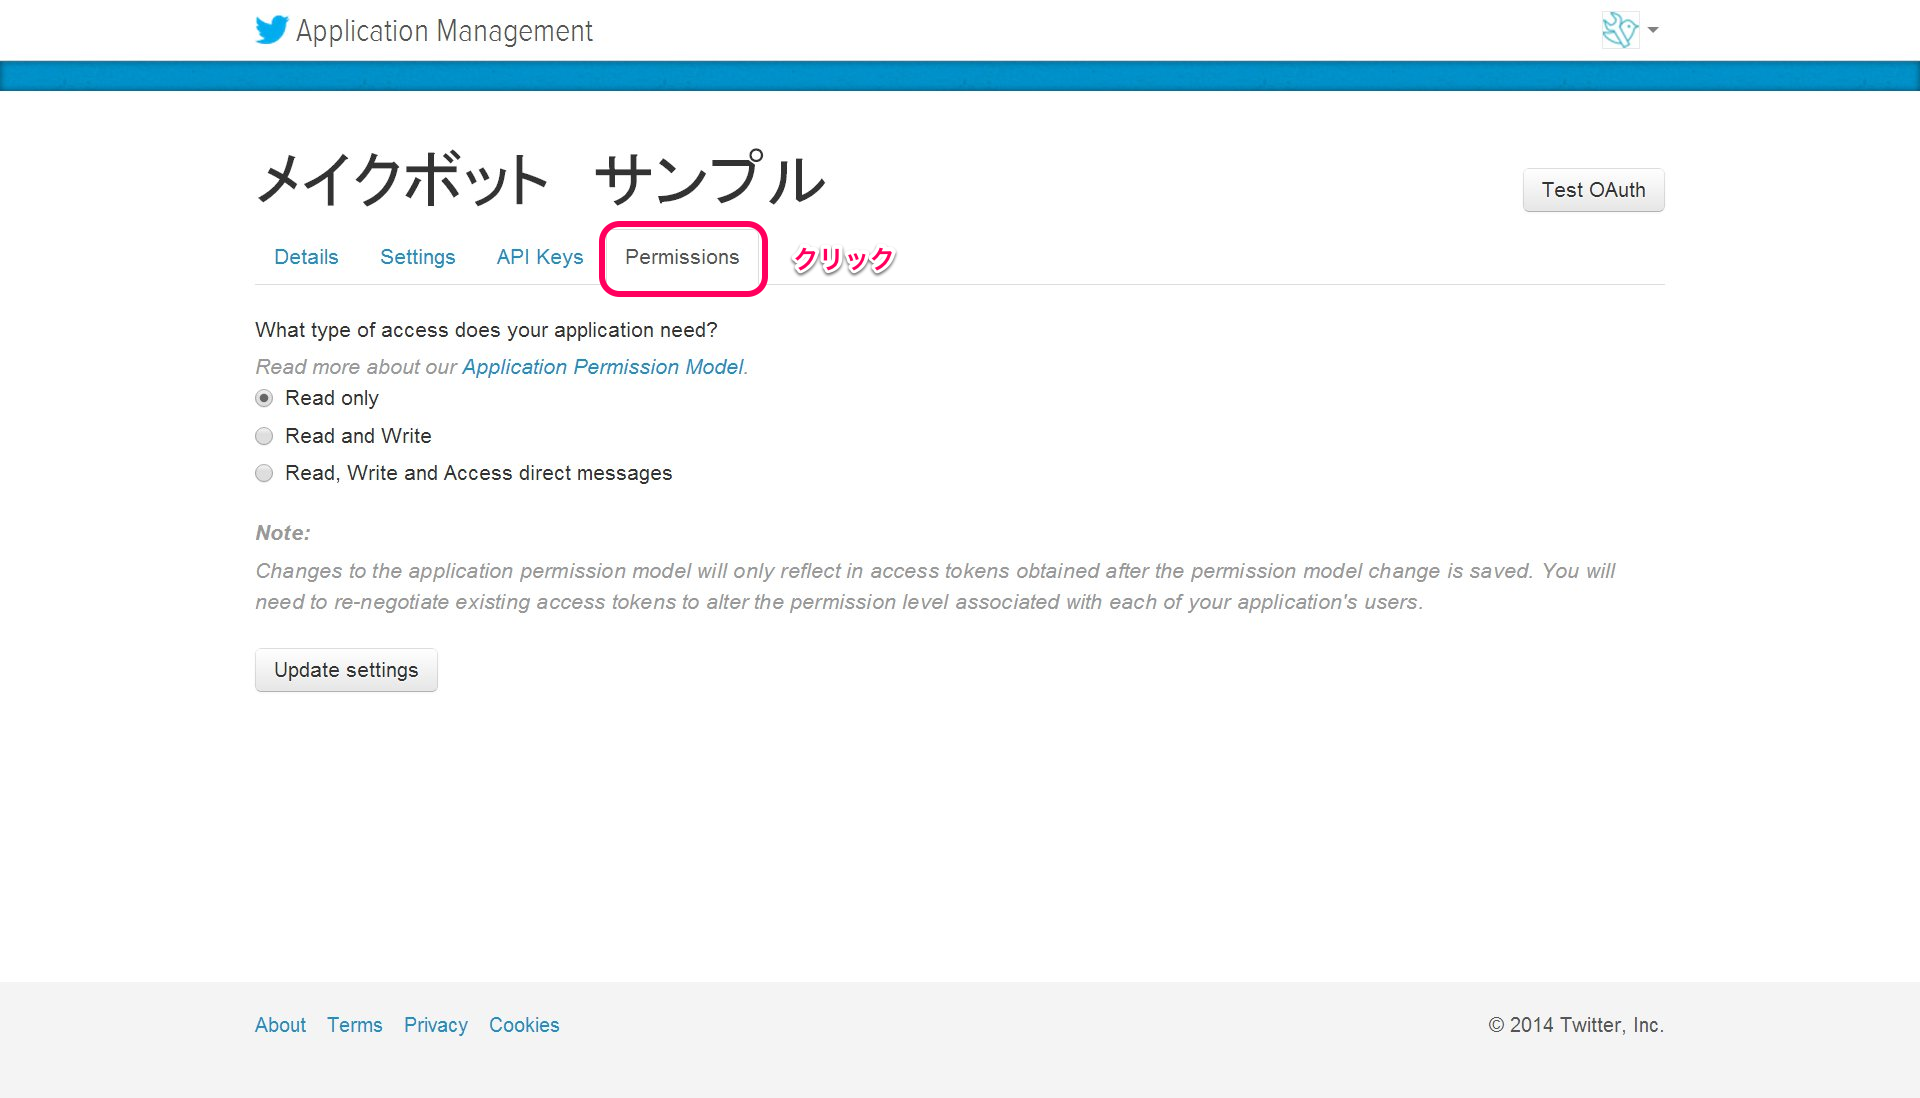This screenshot has width=1920, height=1098.
Task: Open the About footer link
Action: point(280,1025)
